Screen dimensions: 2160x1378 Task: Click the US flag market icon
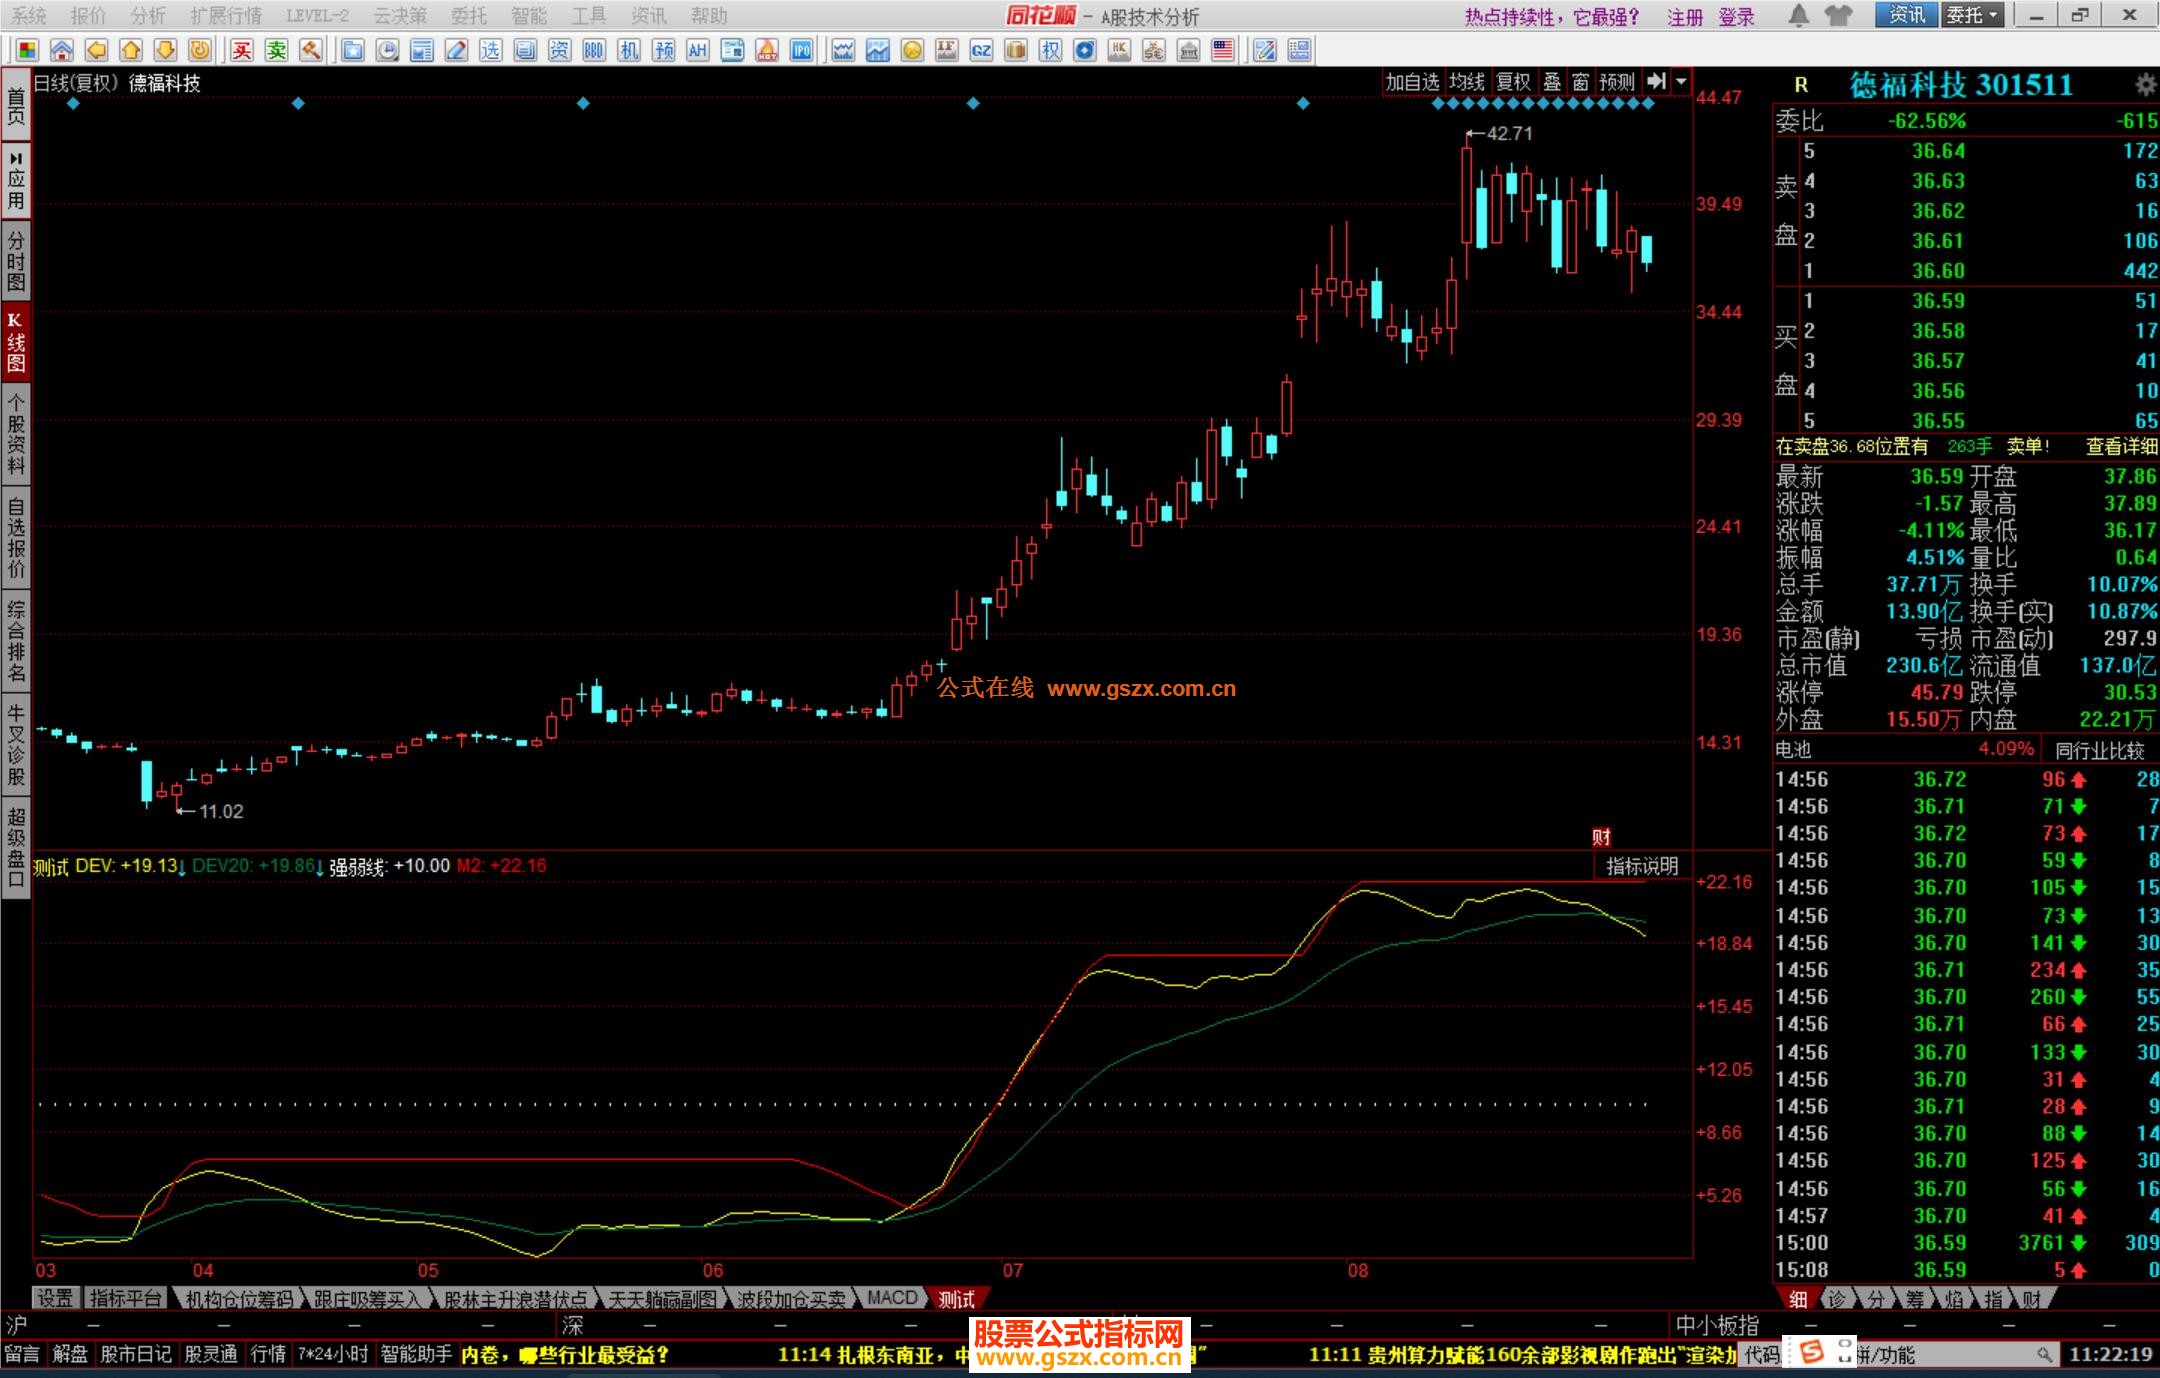(1222, 50)
